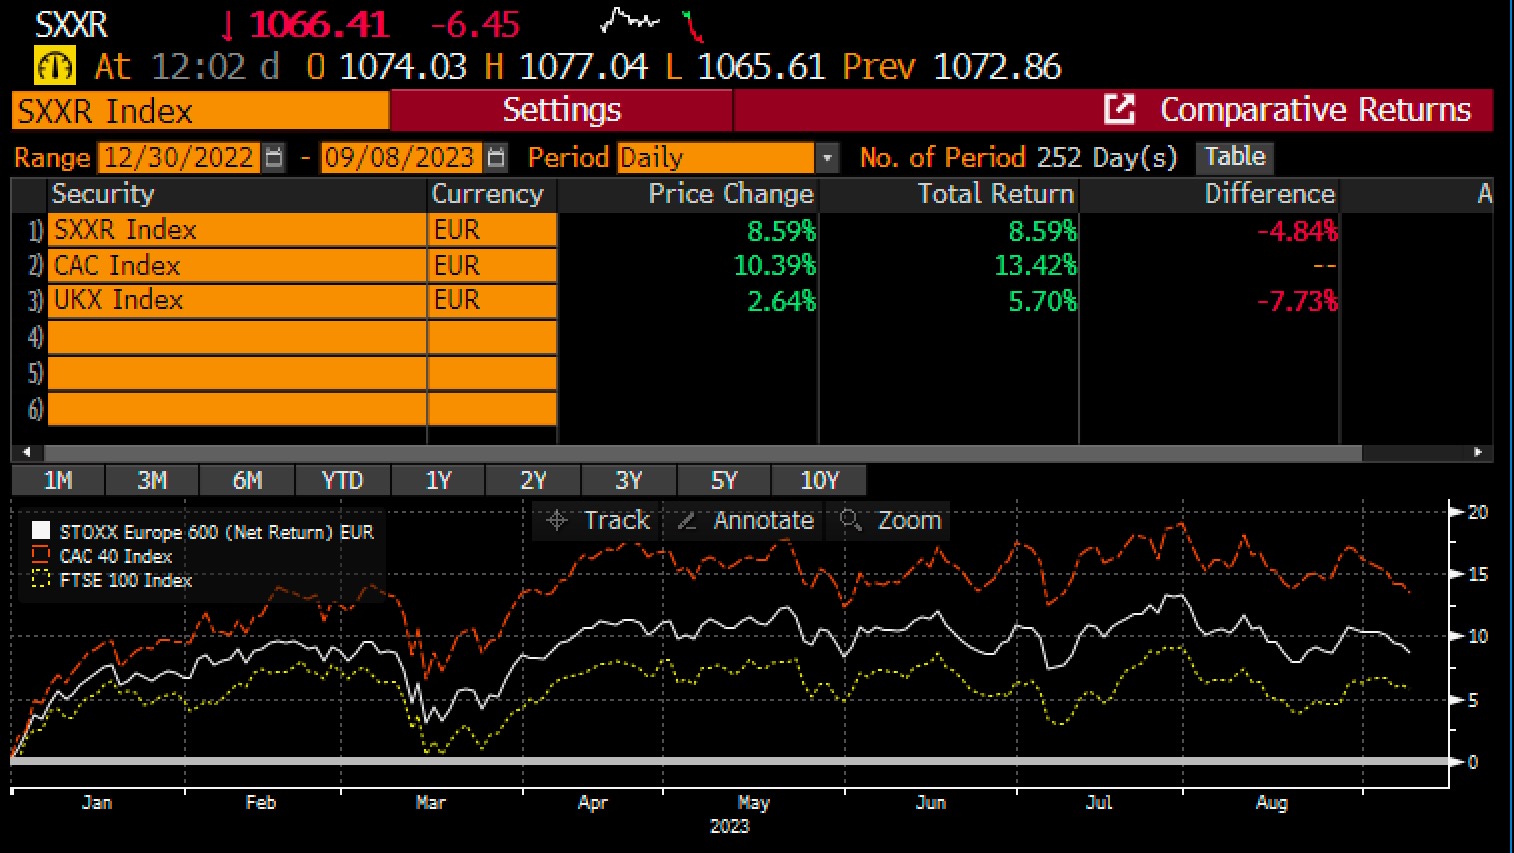1514x853 pixels.
Task: Select the 2Y range tab
Action: pyautogui.click(x=533, y=480)
